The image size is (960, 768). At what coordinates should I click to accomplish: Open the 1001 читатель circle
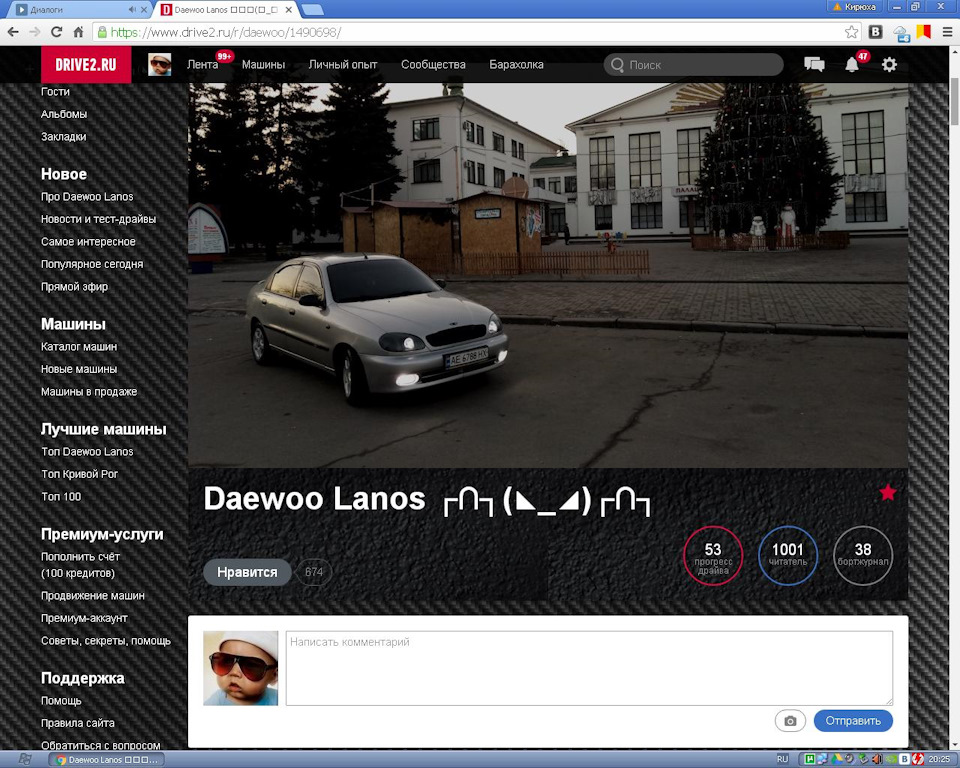click(x=788, y=555)
